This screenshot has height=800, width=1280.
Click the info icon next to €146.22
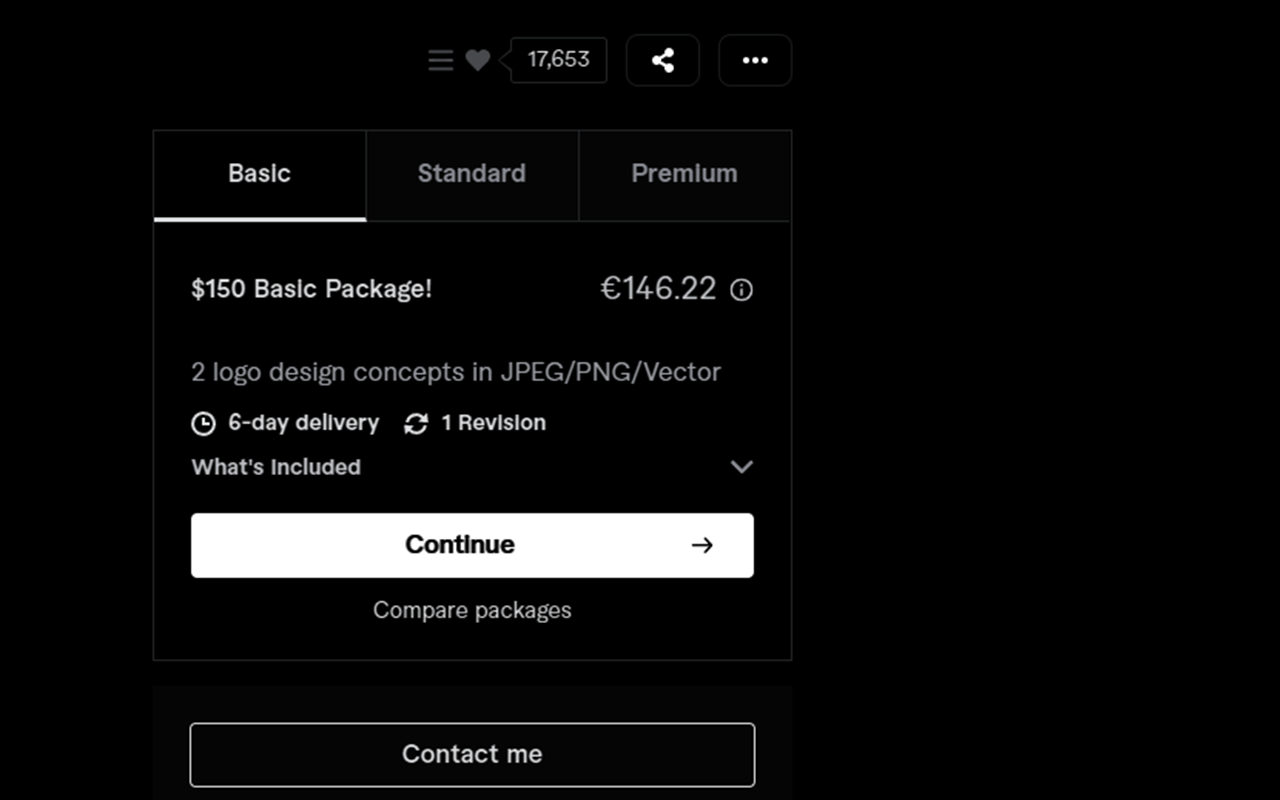coord(741,290)
